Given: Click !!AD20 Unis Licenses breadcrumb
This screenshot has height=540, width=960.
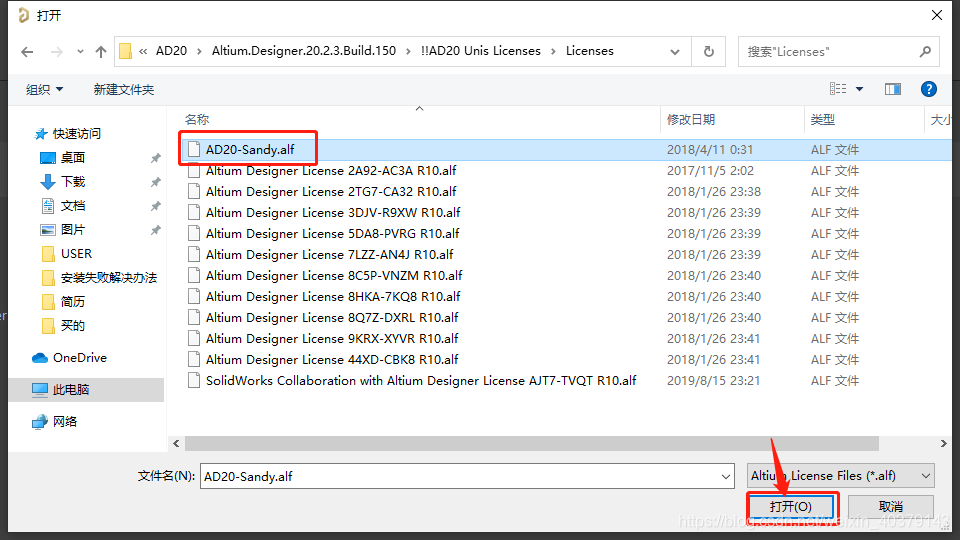Looking at the screenshot, I should point(481,51).
